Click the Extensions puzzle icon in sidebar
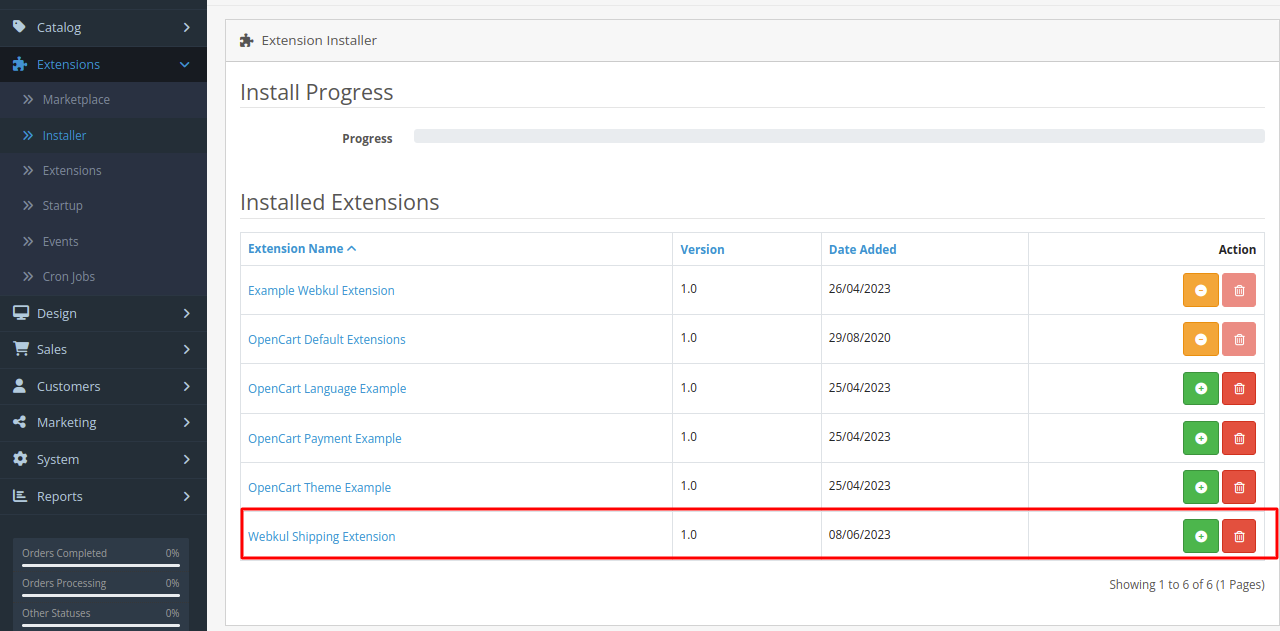 tap(20, 64)
